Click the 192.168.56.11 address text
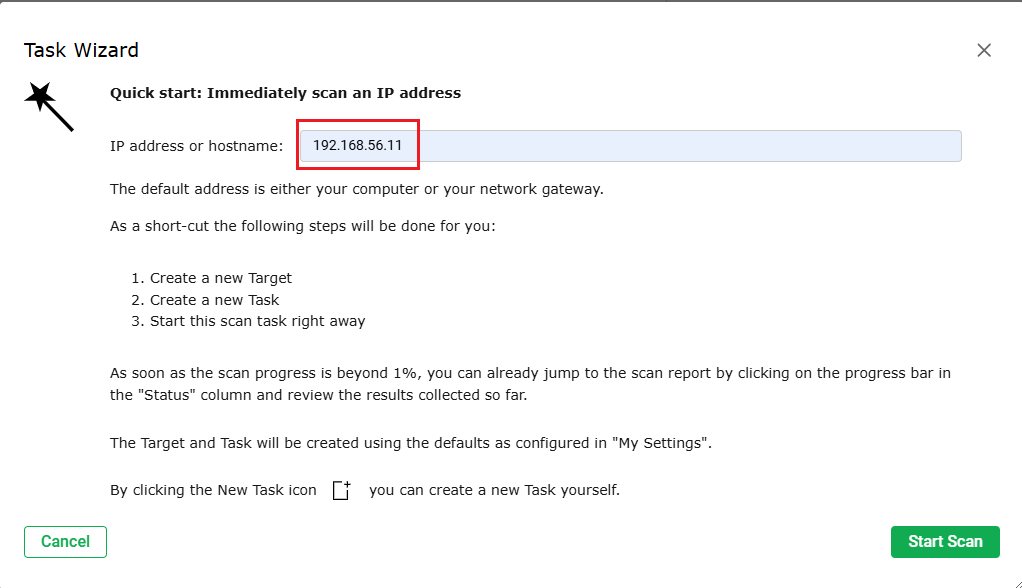This screenshot has height=588, width=1022. point(357,146)
